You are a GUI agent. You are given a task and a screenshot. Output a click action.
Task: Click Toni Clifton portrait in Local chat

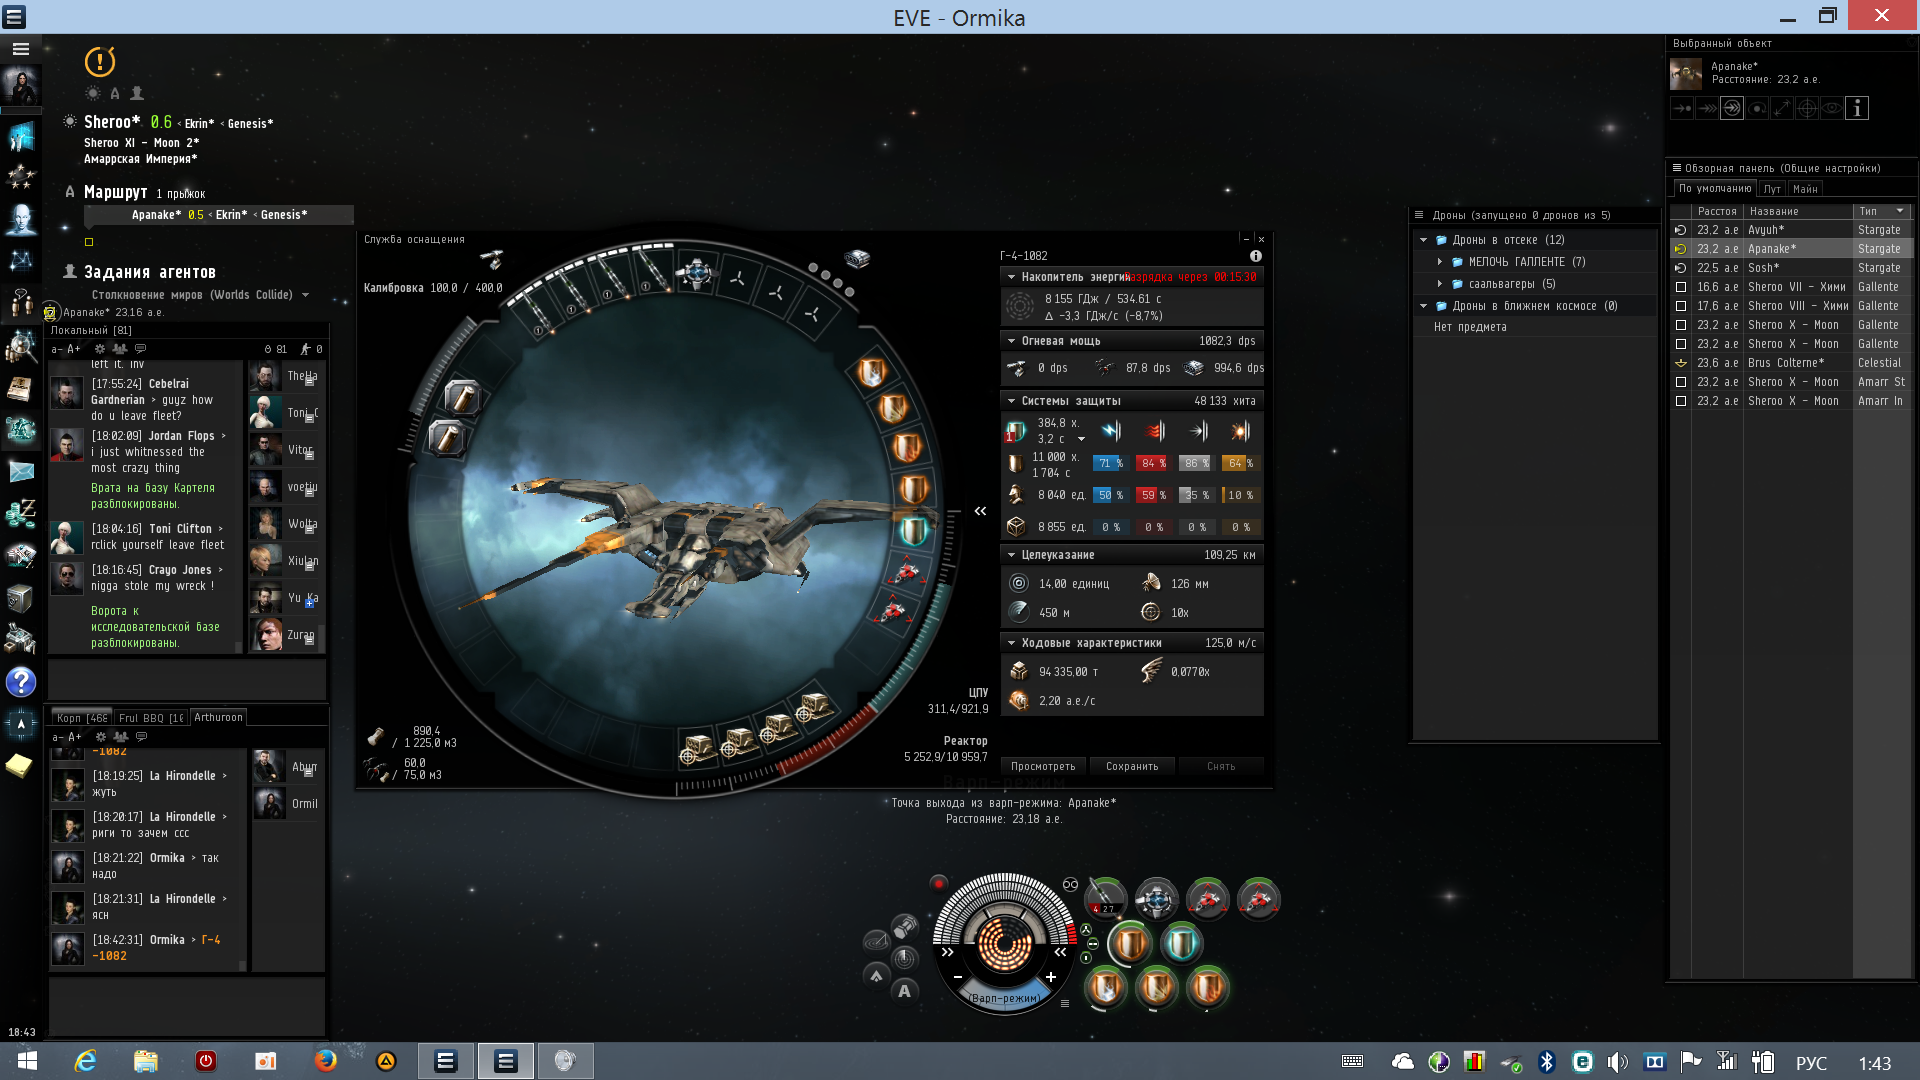(x=66, y=537)
